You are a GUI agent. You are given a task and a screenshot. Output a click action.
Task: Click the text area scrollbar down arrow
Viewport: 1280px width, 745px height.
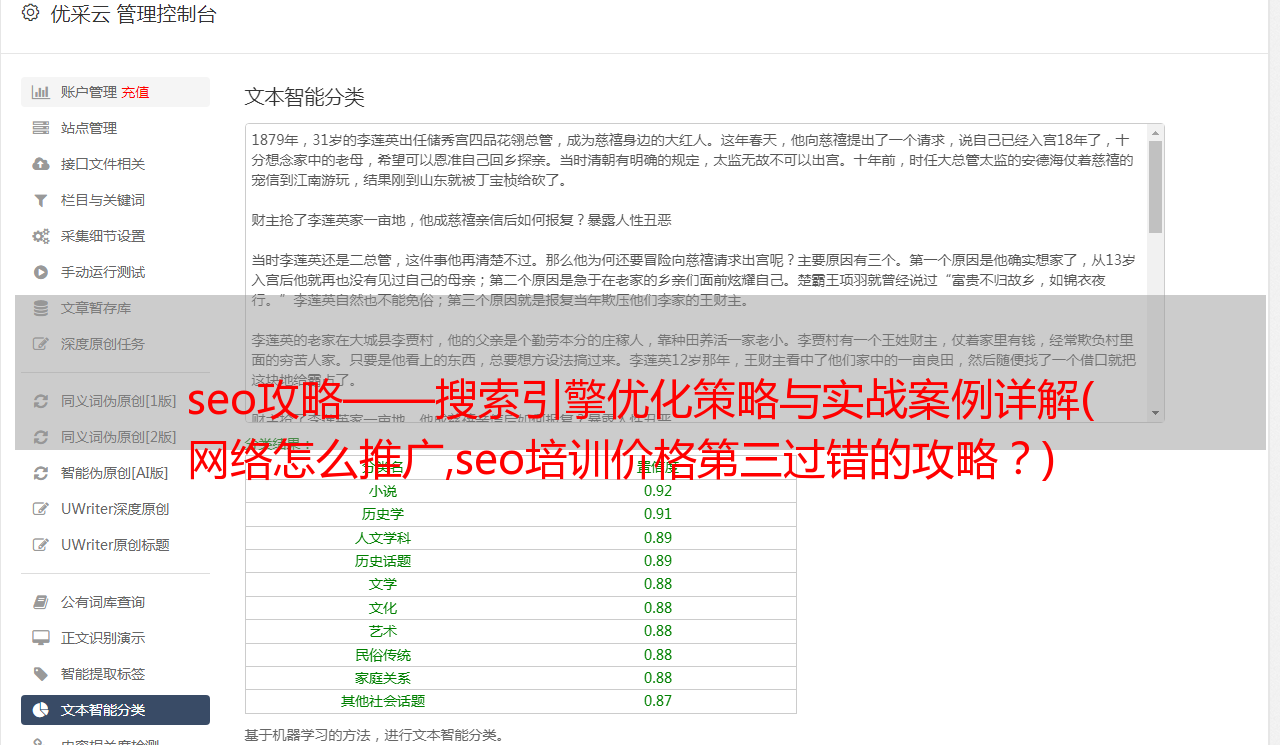point(1155,412)
